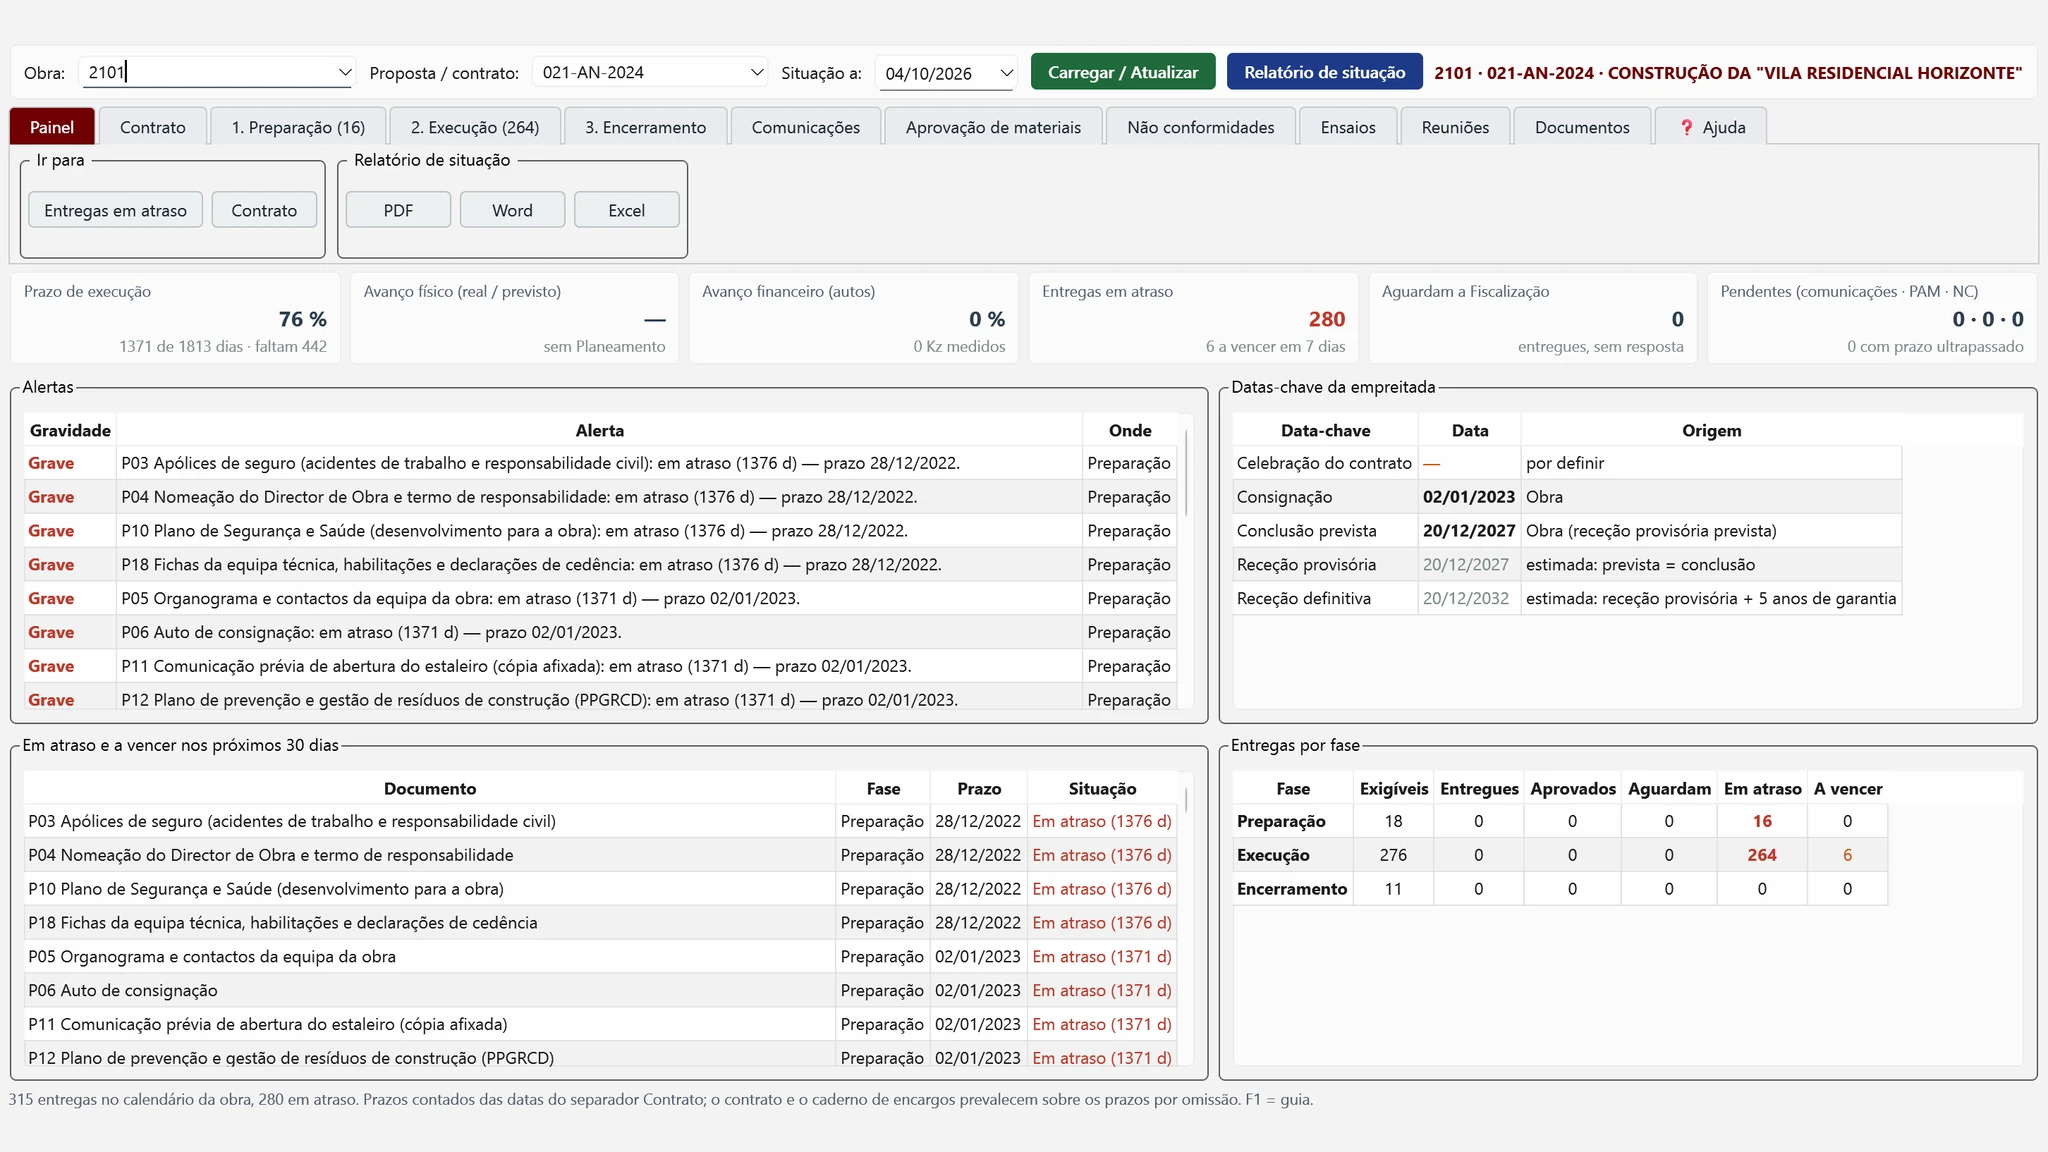Click the Prazo column header in the overdue table

(x=979, y=788)
